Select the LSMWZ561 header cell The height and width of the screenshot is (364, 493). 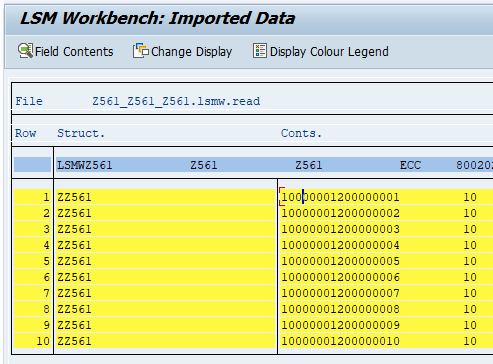tap(85, 165)
